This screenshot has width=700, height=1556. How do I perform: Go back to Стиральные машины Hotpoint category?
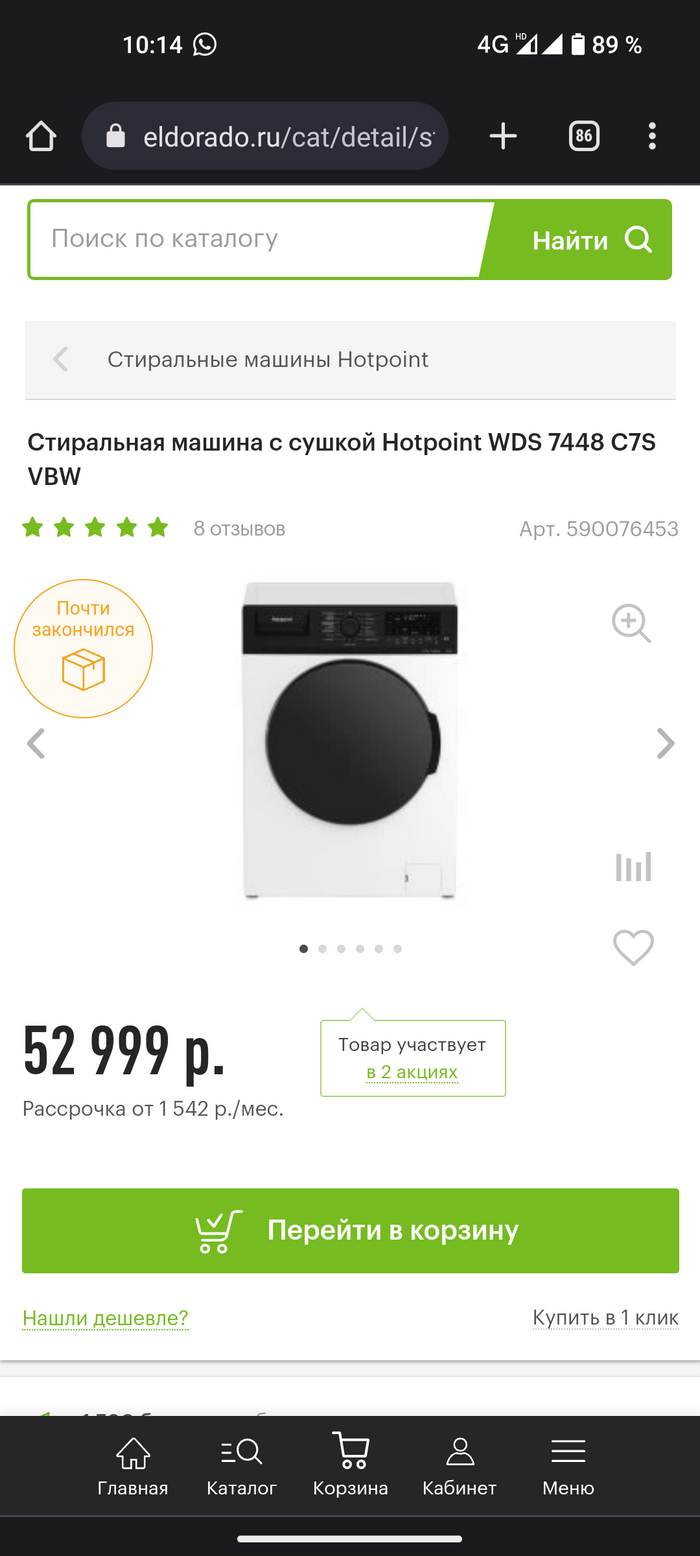point(350,360)
